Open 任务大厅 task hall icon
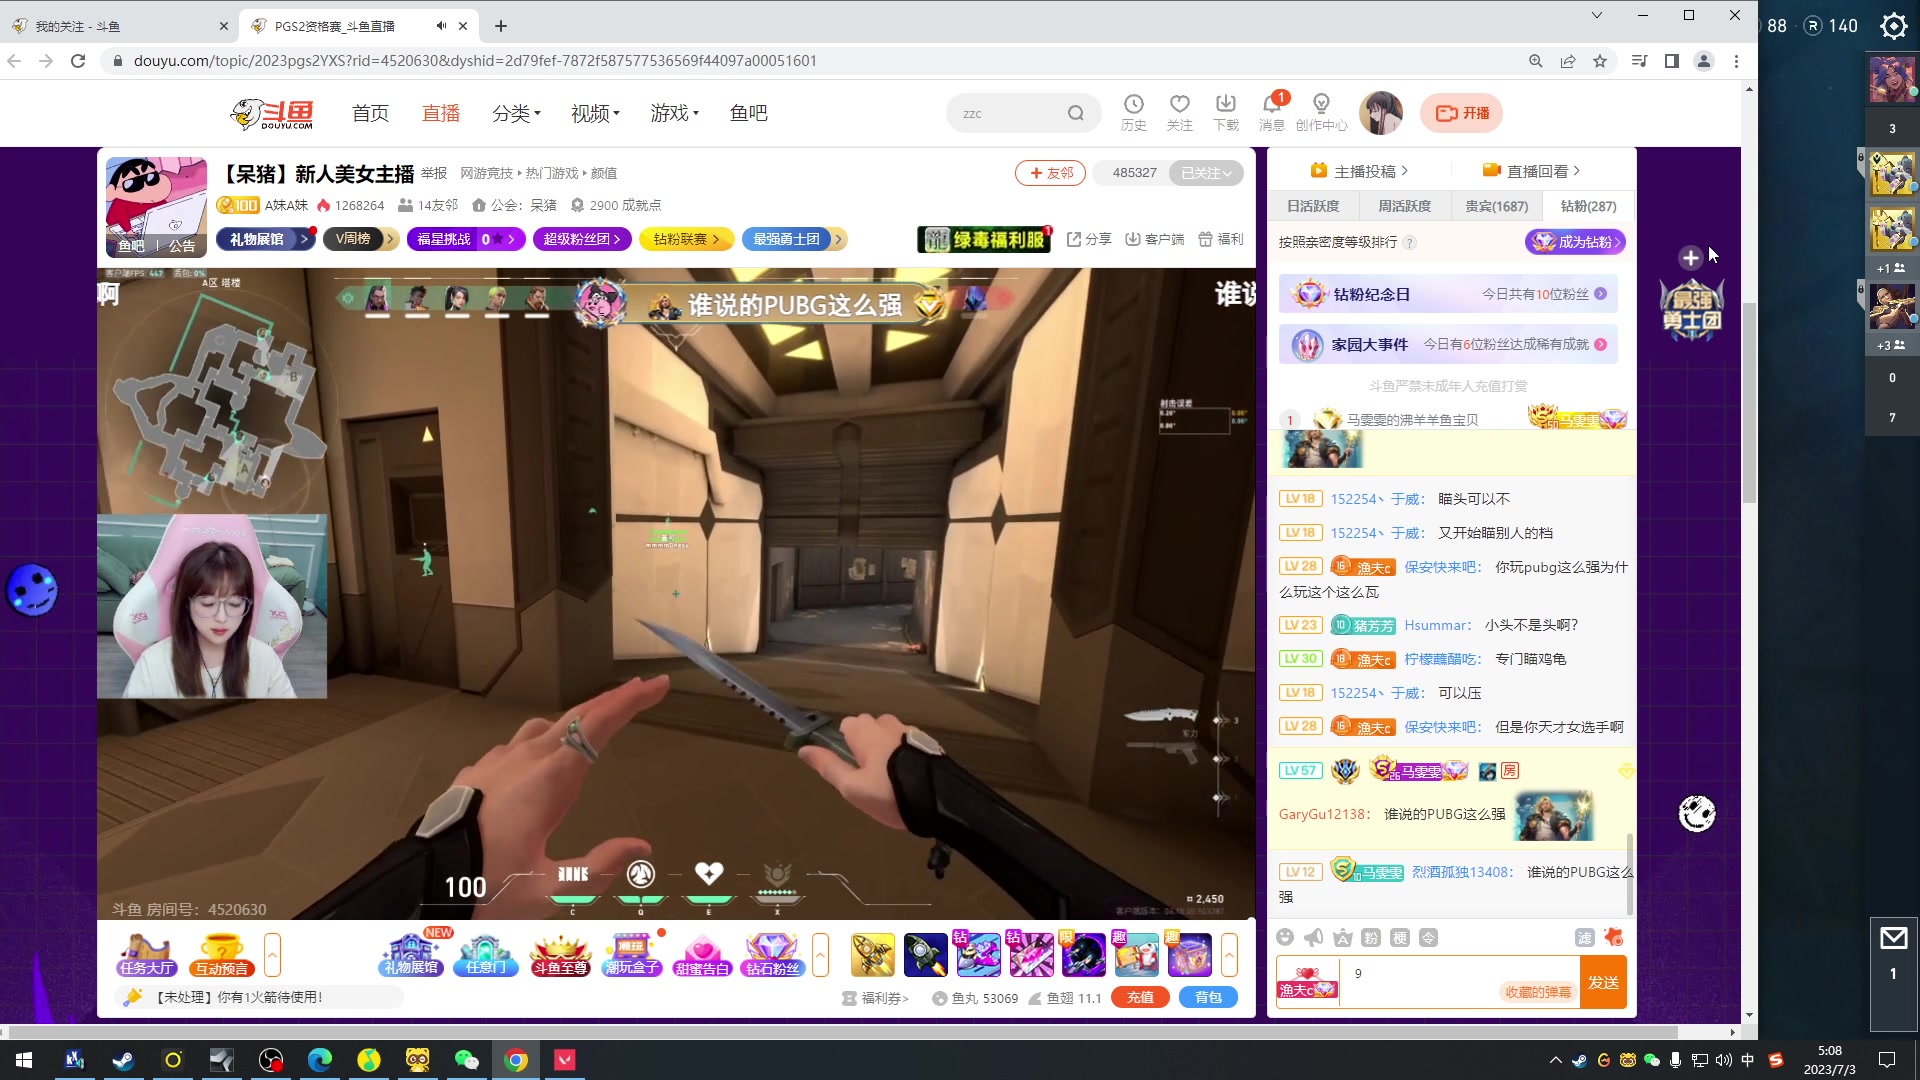The width and height of the screenshot is (1920, 1080). [x=147, y=955]
